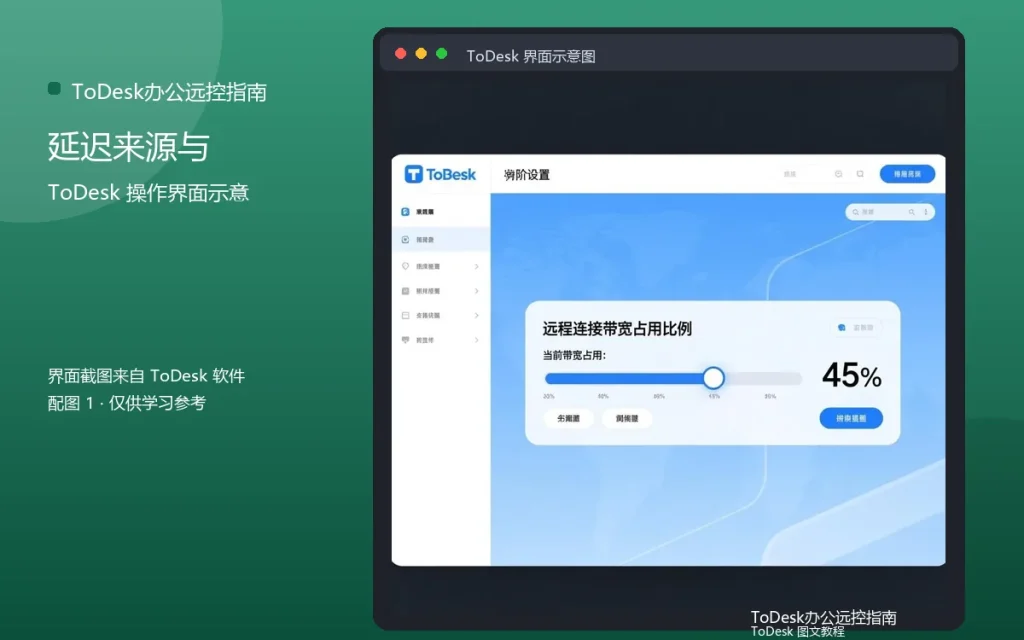Click the window-frame icon in the sidebar
Screen dimensions: 1024x640
click(405, 315)
